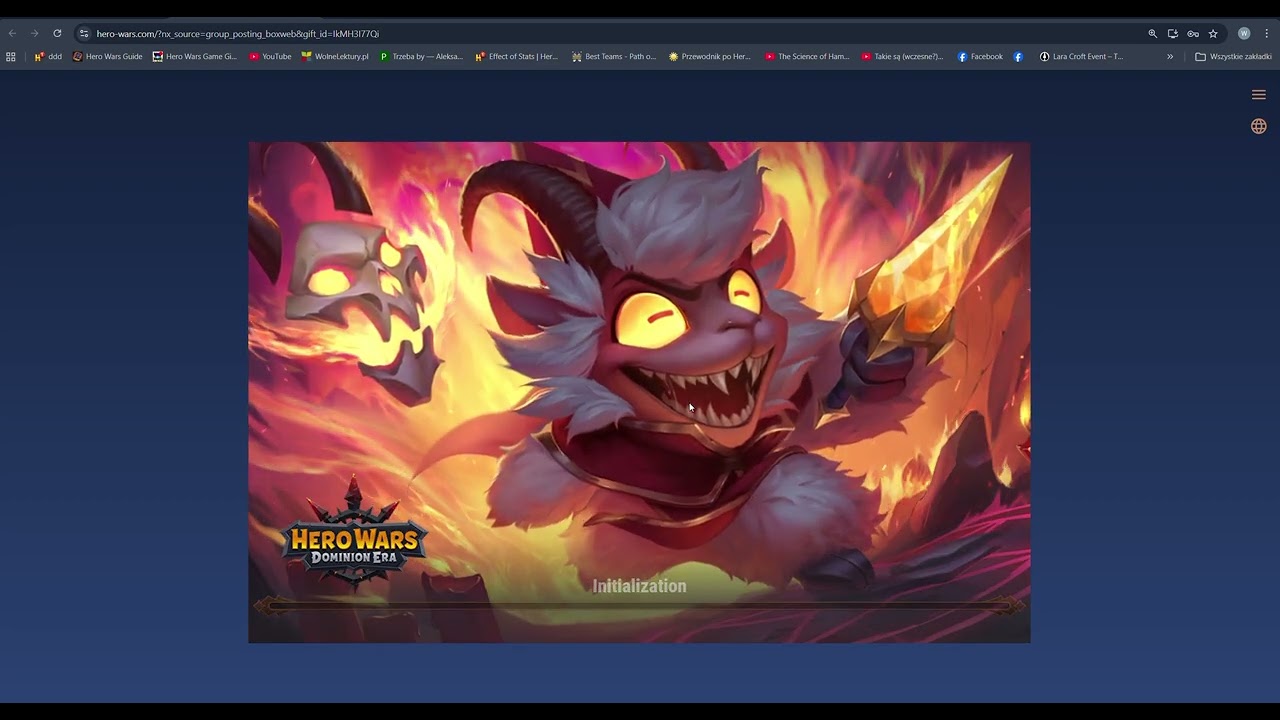Open the 'Wszystkie zakładki' folder
Image resolution: width=1280 pixels, height=720 pixels.
pos(1233,57)
